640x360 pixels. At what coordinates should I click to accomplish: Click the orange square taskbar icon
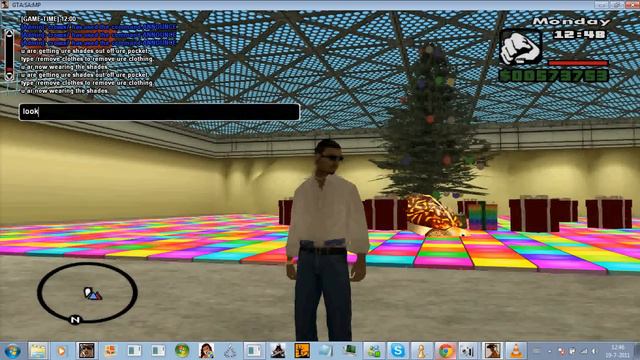tap(302, 351)
